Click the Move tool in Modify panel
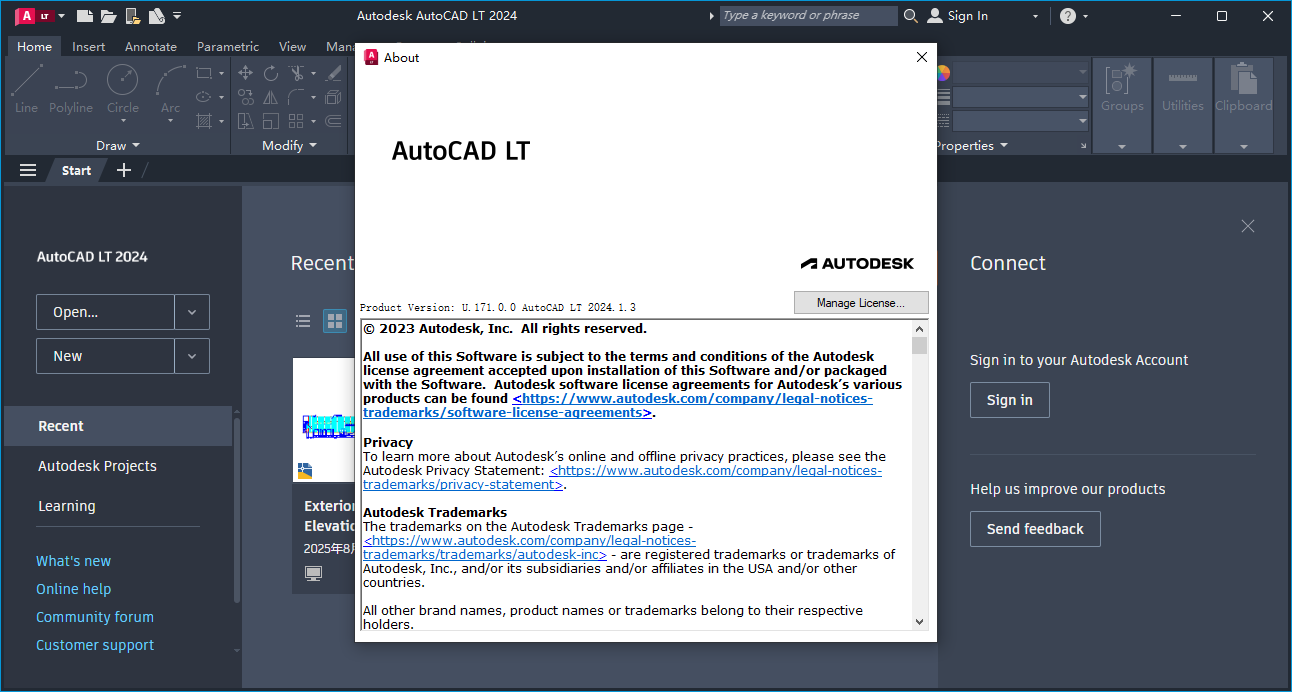Screen dimensions: 1292x692 [245, 72]
